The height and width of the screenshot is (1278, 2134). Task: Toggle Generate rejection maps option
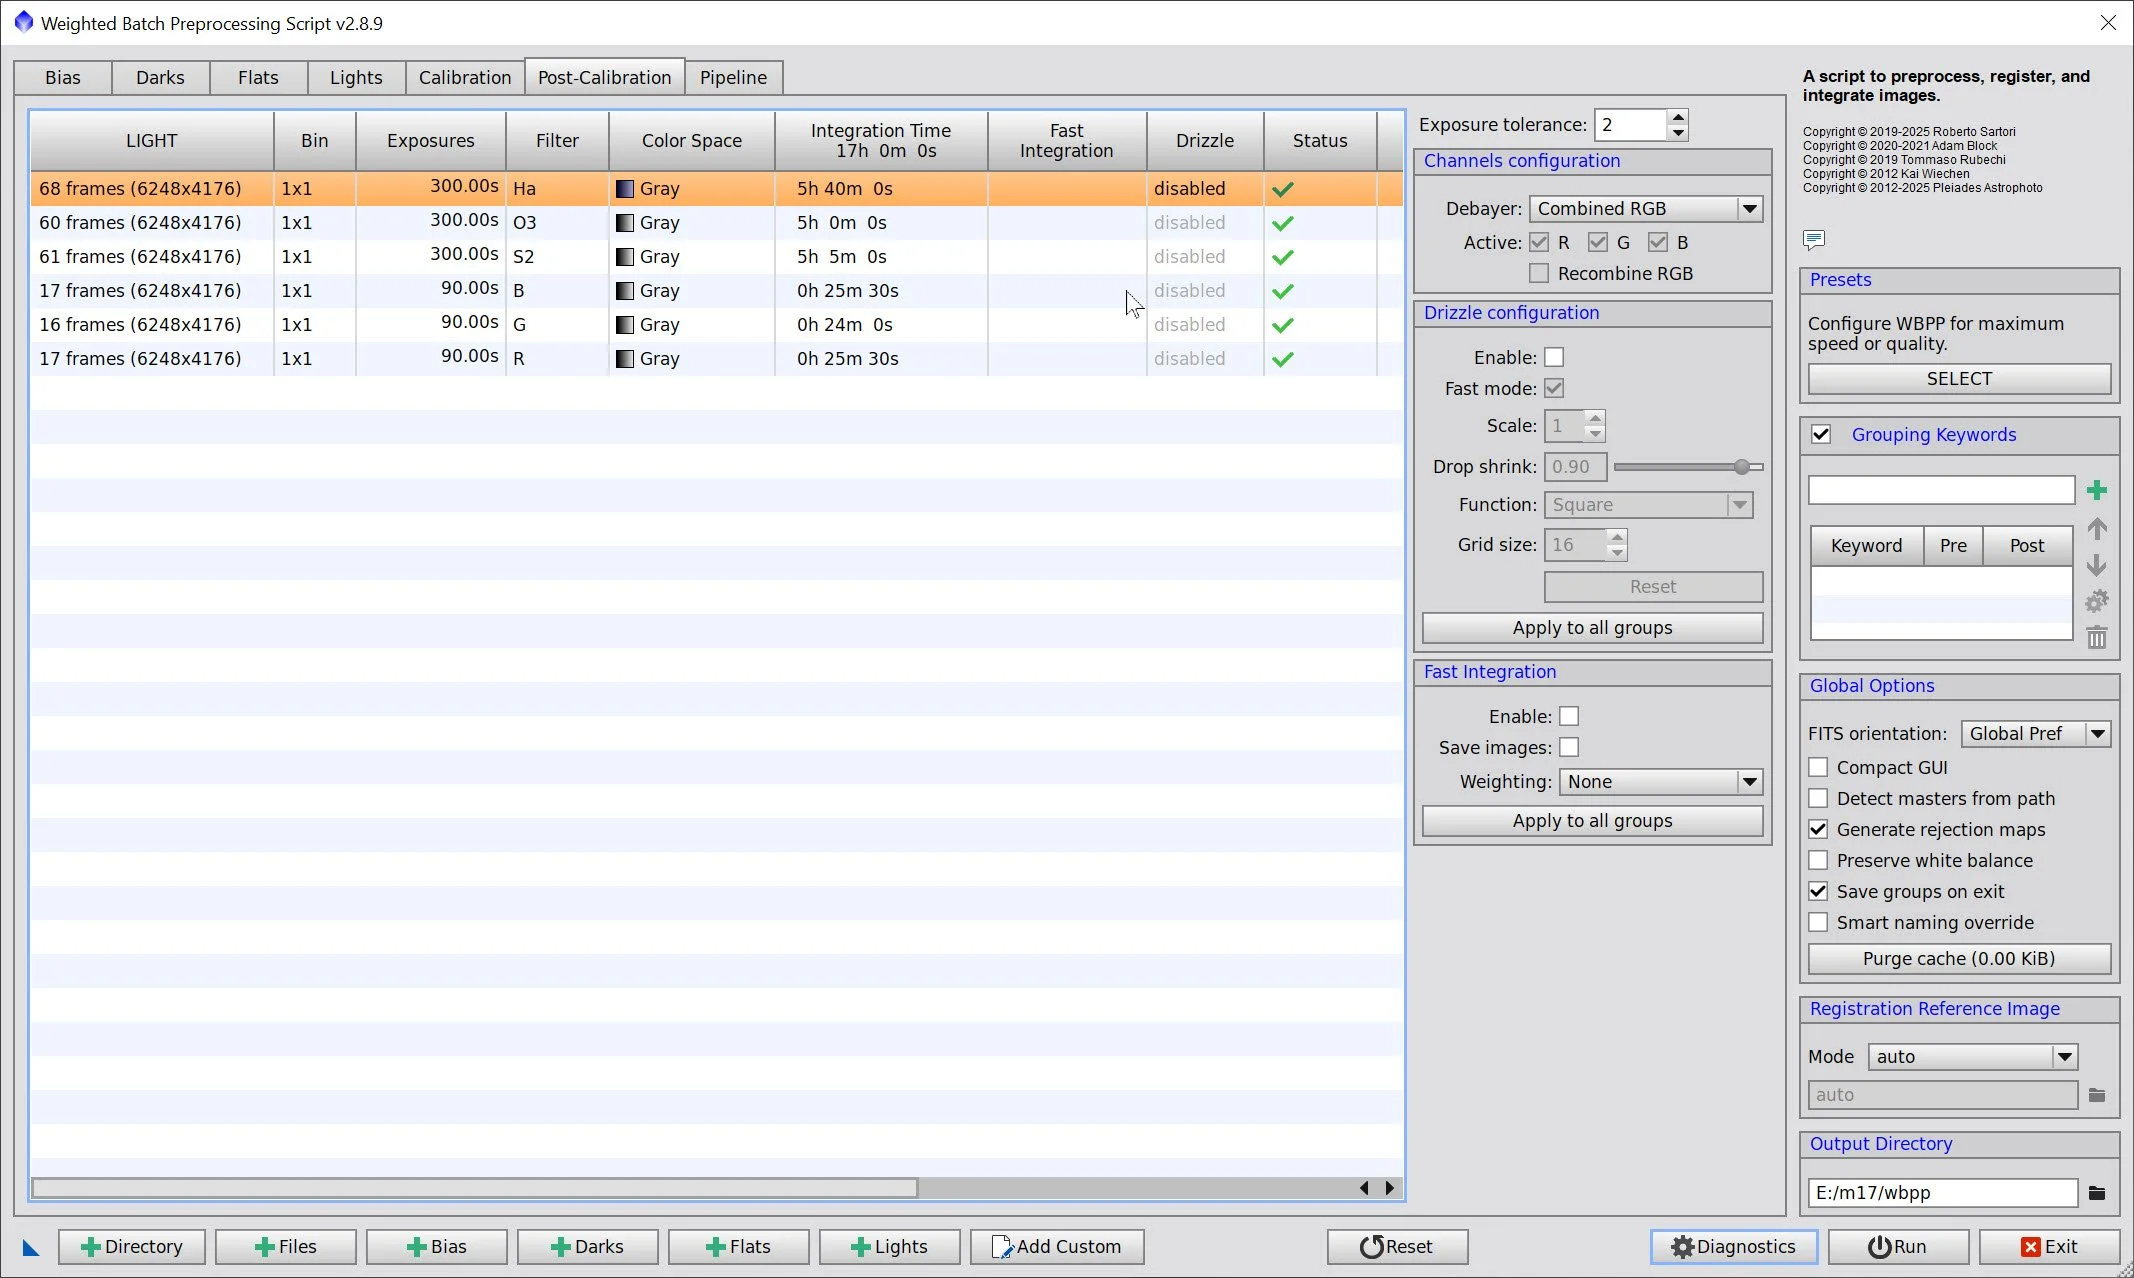click(x=1819, y=829)
